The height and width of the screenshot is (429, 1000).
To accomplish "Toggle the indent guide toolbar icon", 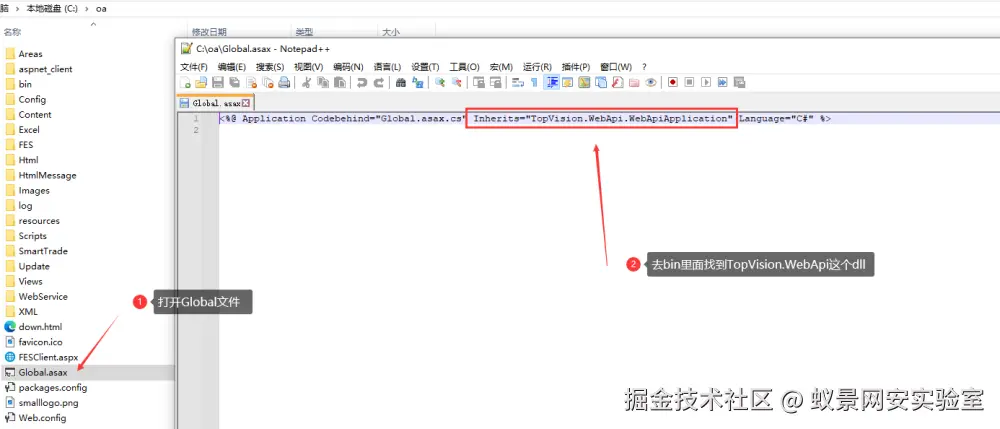I will (x=552, y=82).
